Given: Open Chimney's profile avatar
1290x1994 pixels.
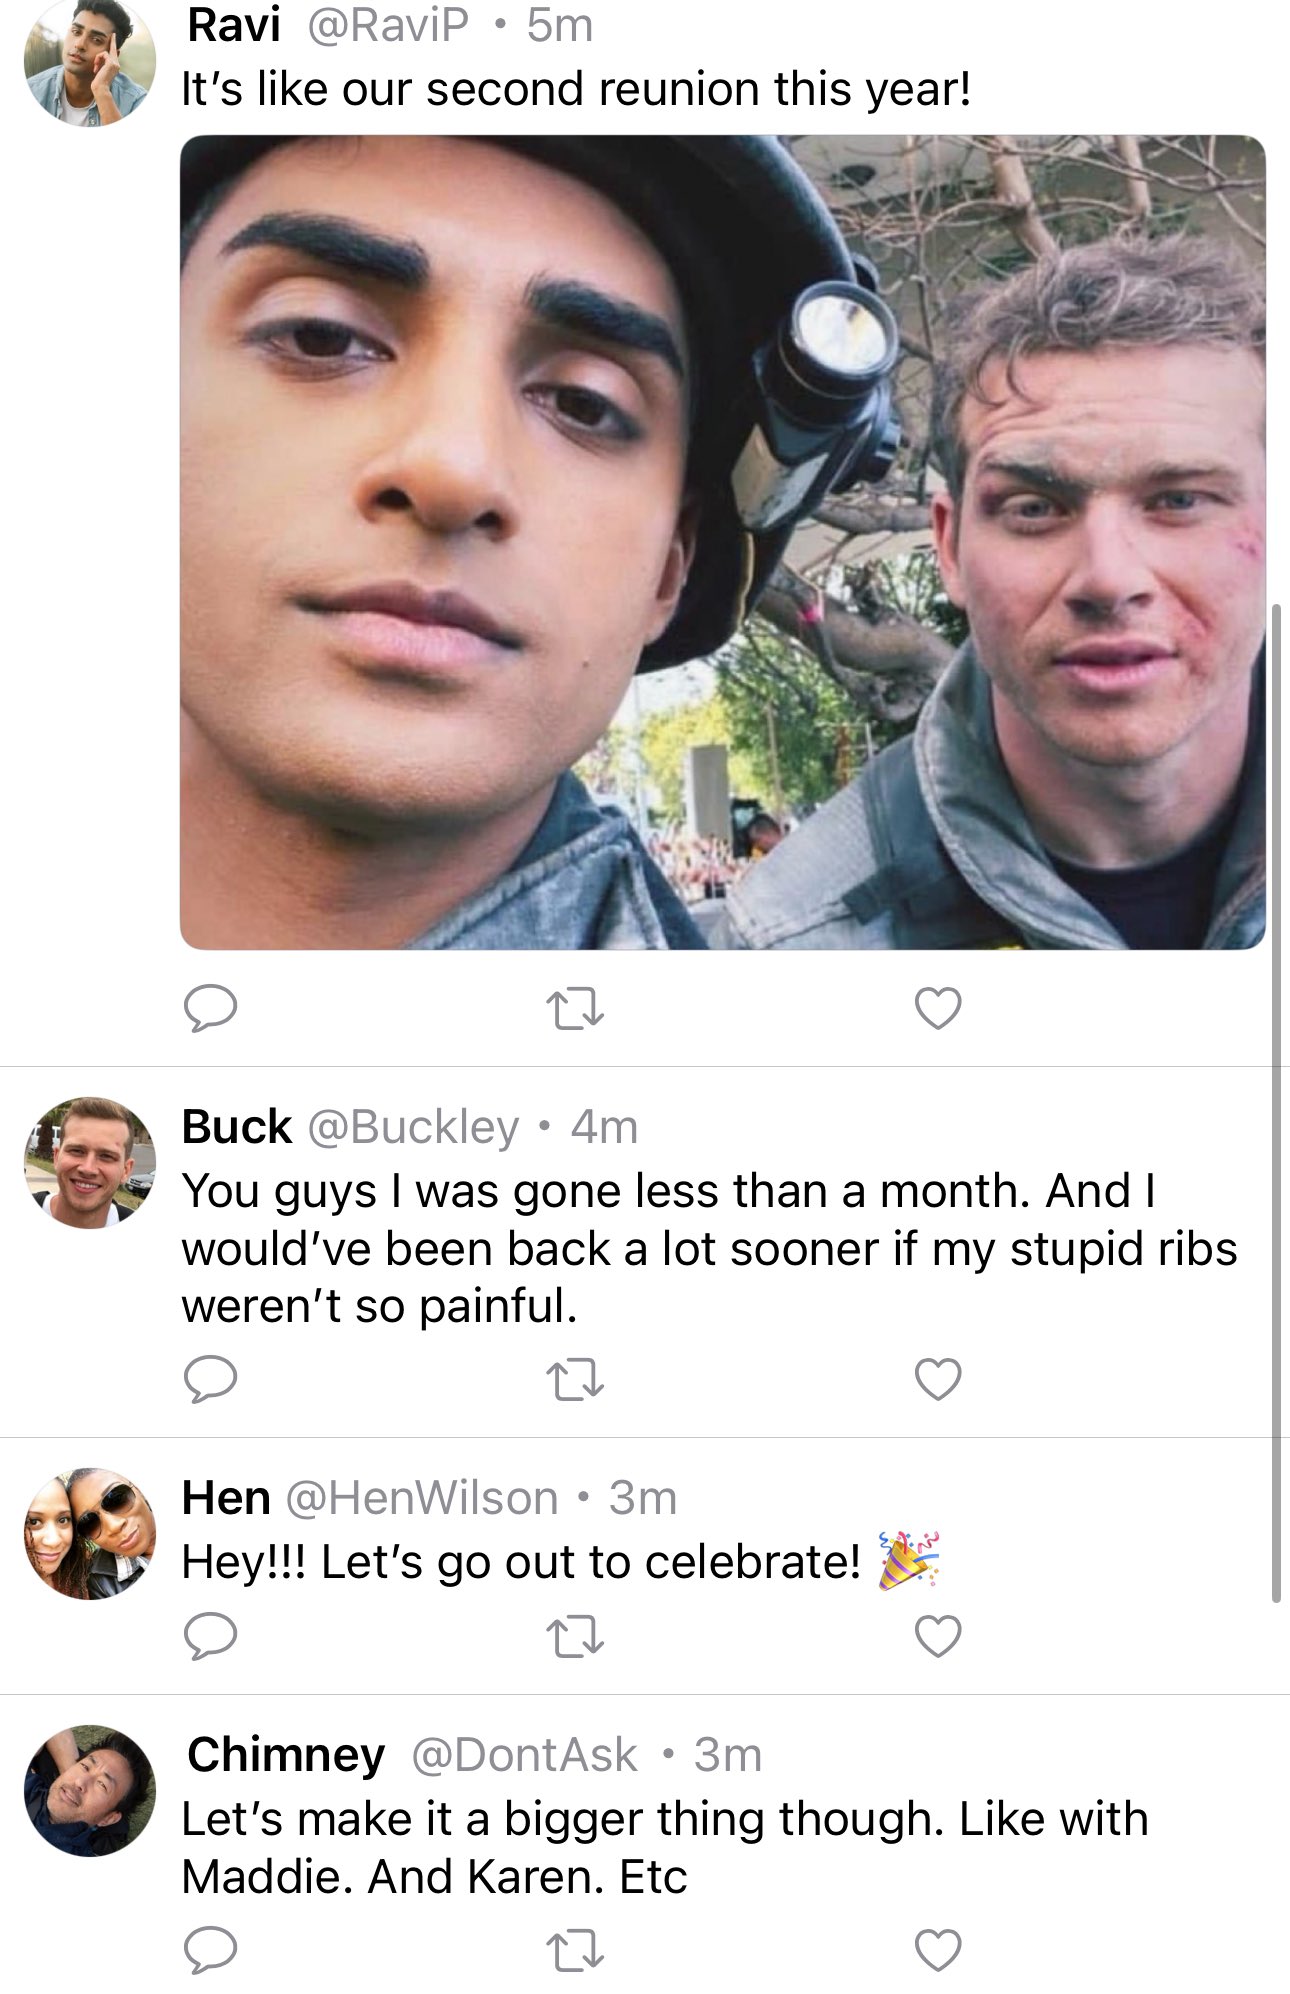Looking at the screenshot, I should point(90,1790).
